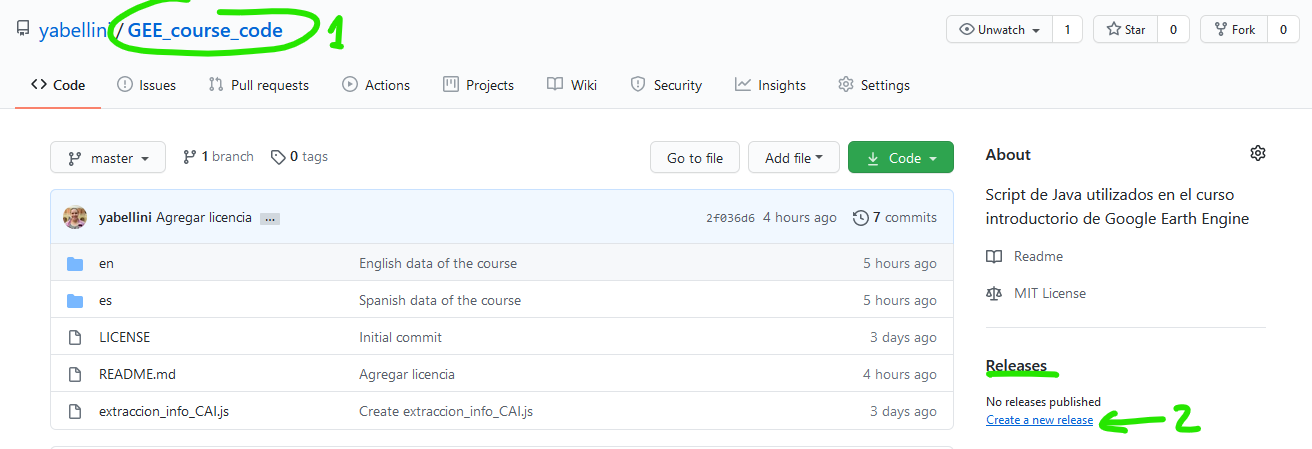Image resolution: width=1312 pixels, height=449 pixels.
Task: Switch to the Code tab
Action: 58,85
